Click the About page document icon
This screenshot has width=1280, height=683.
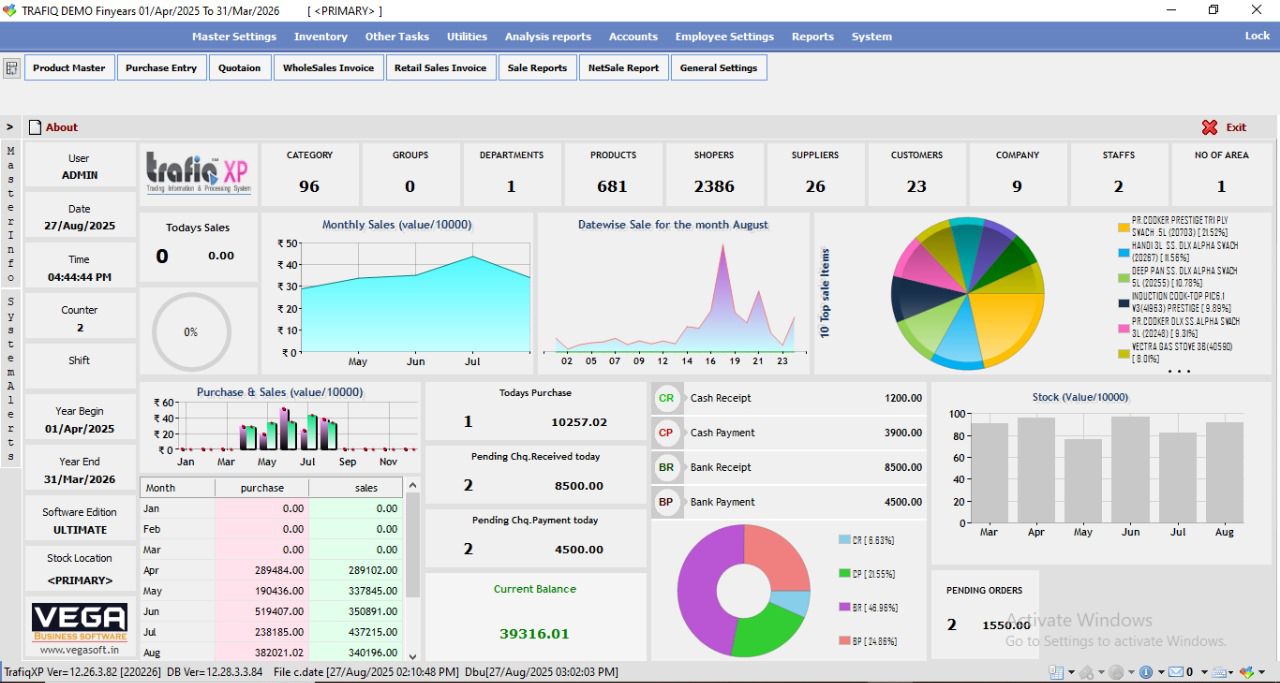35,127
